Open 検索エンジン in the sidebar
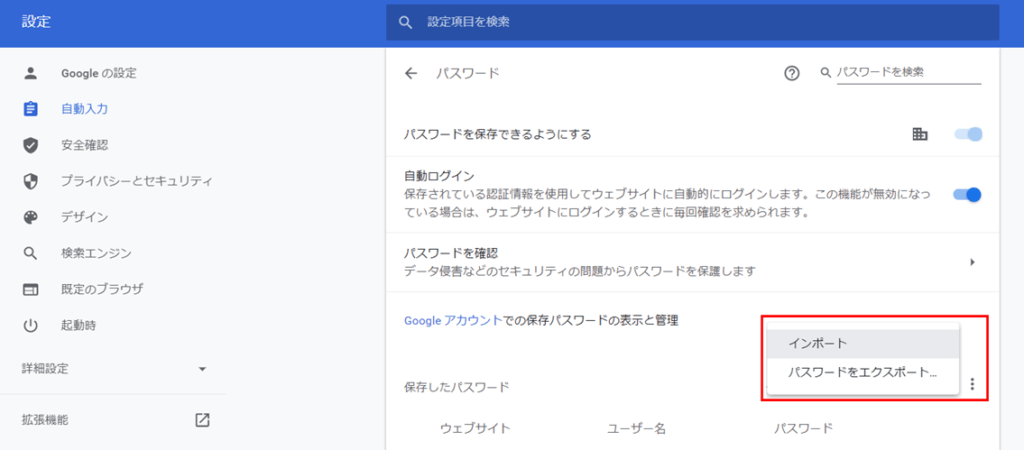This screenshot has height=450, width=1024. [x=96, y=253]
